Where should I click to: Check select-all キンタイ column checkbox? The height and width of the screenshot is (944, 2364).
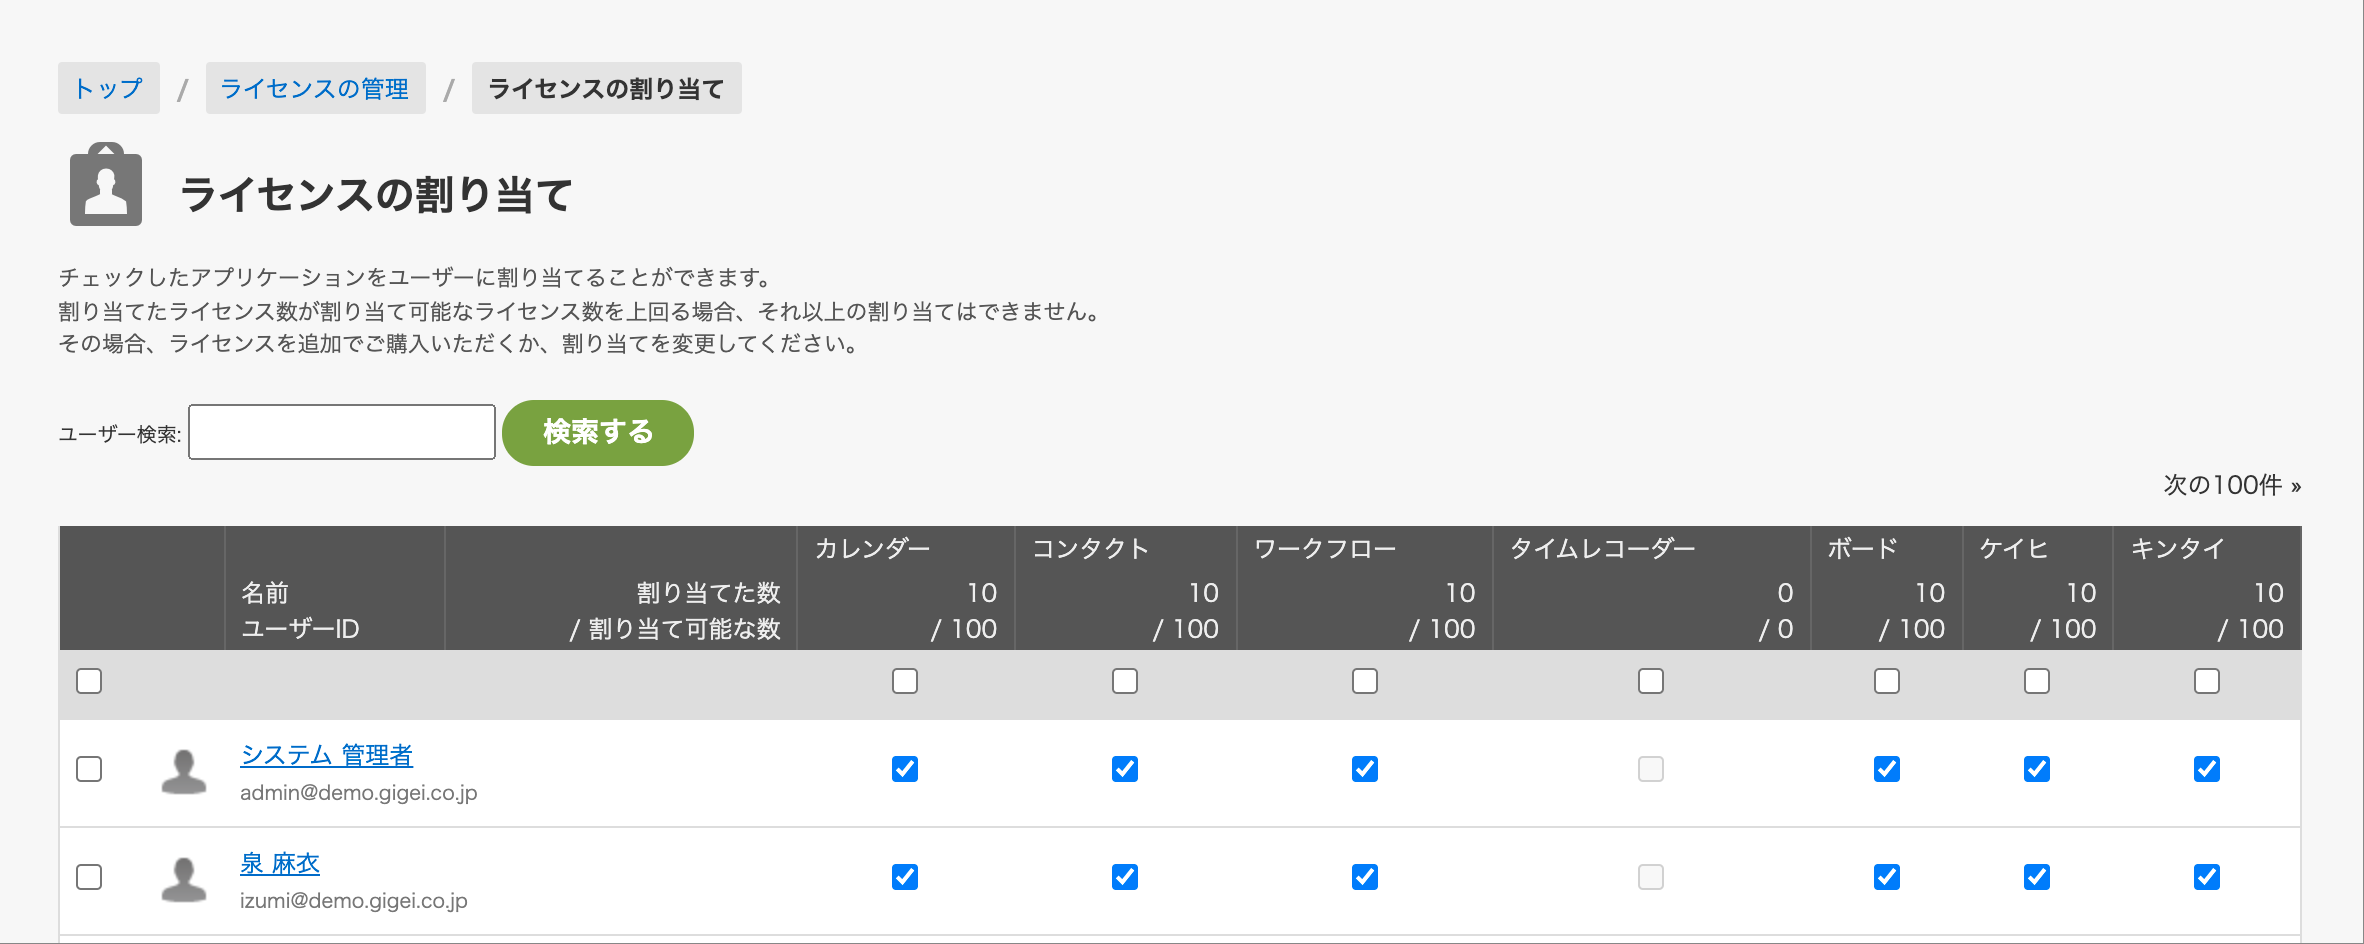click(2207, 681)
